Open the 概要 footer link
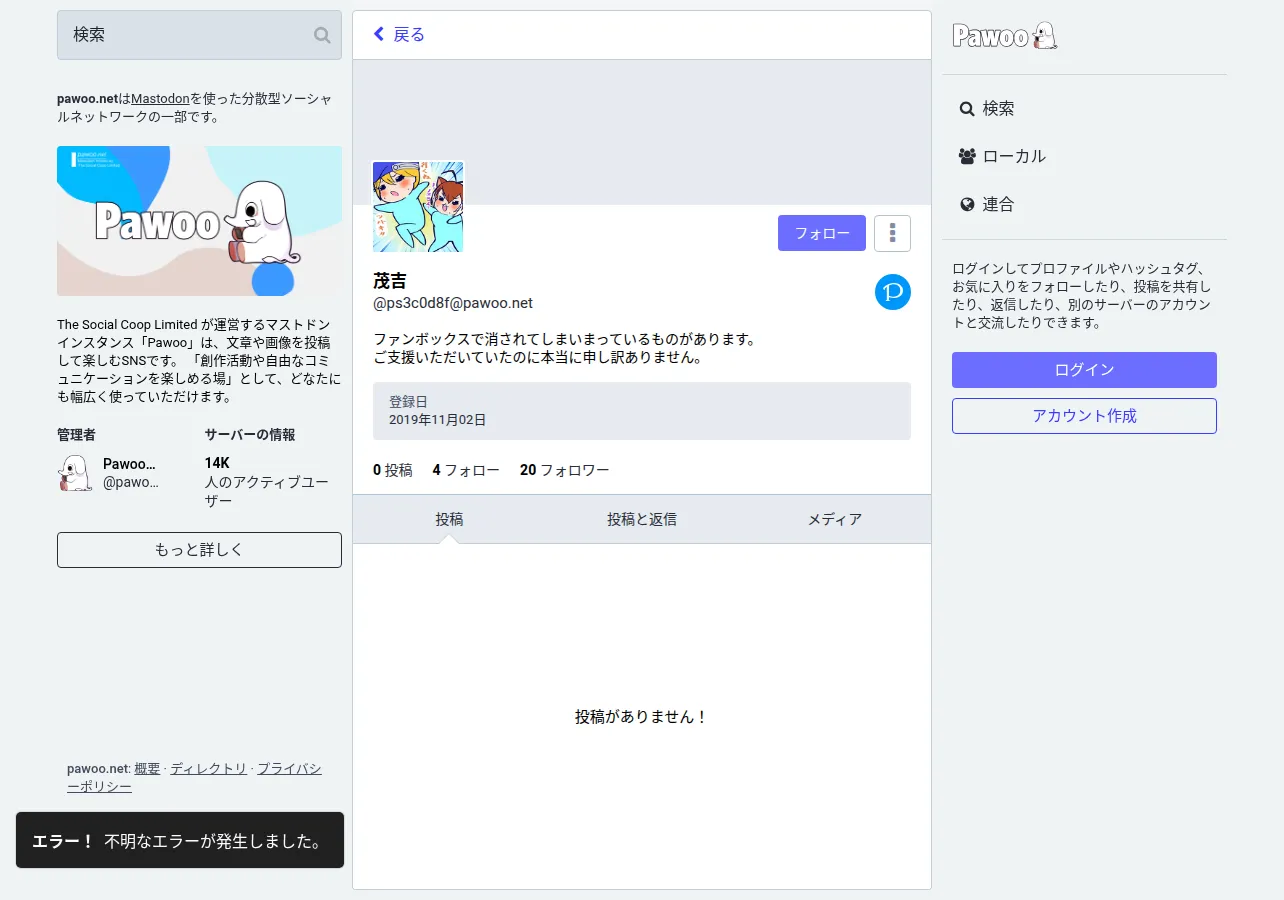This screenshot has height=900, width=1284. pyautogui.click(x=147, y=769)
